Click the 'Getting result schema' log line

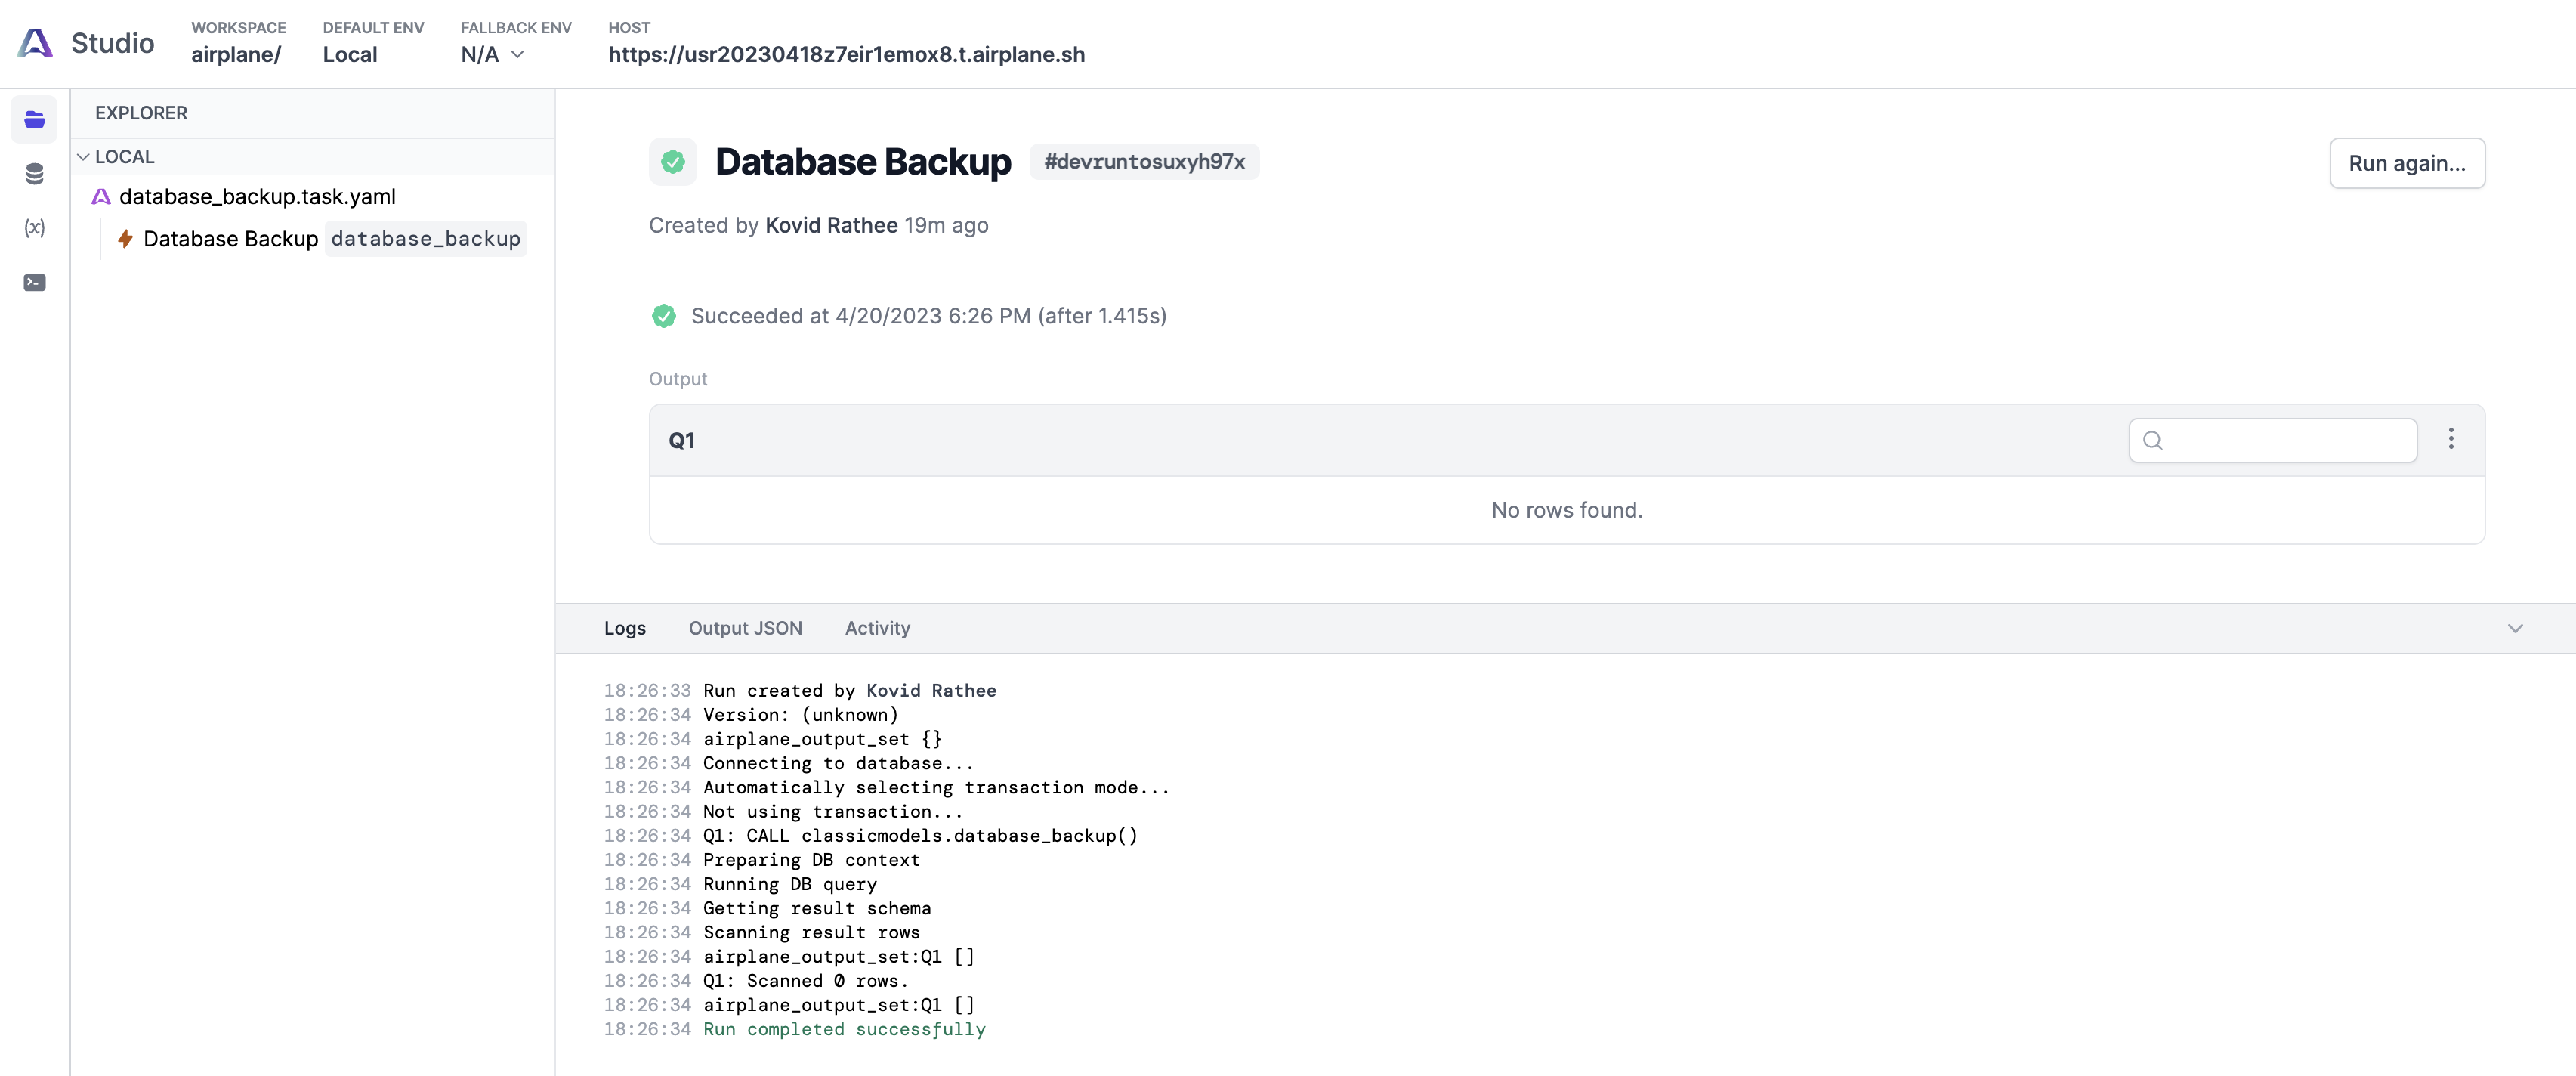(817, 909)
